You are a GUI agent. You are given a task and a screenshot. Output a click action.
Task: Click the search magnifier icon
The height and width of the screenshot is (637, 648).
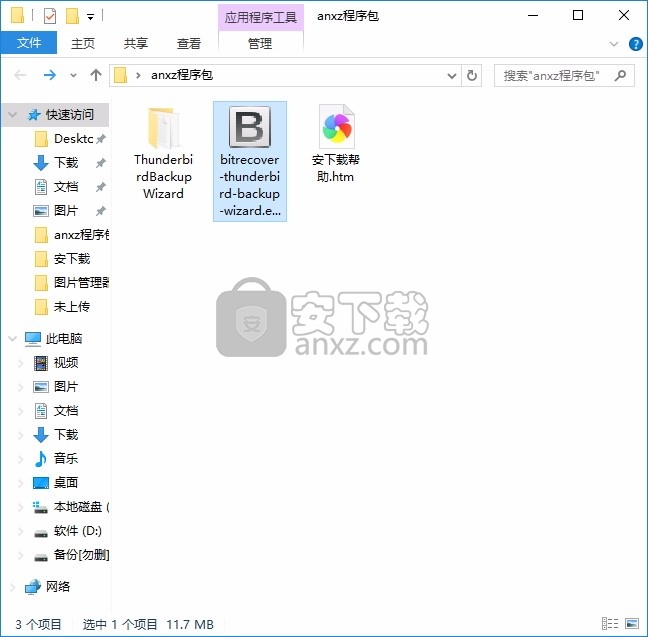[620, 76]
